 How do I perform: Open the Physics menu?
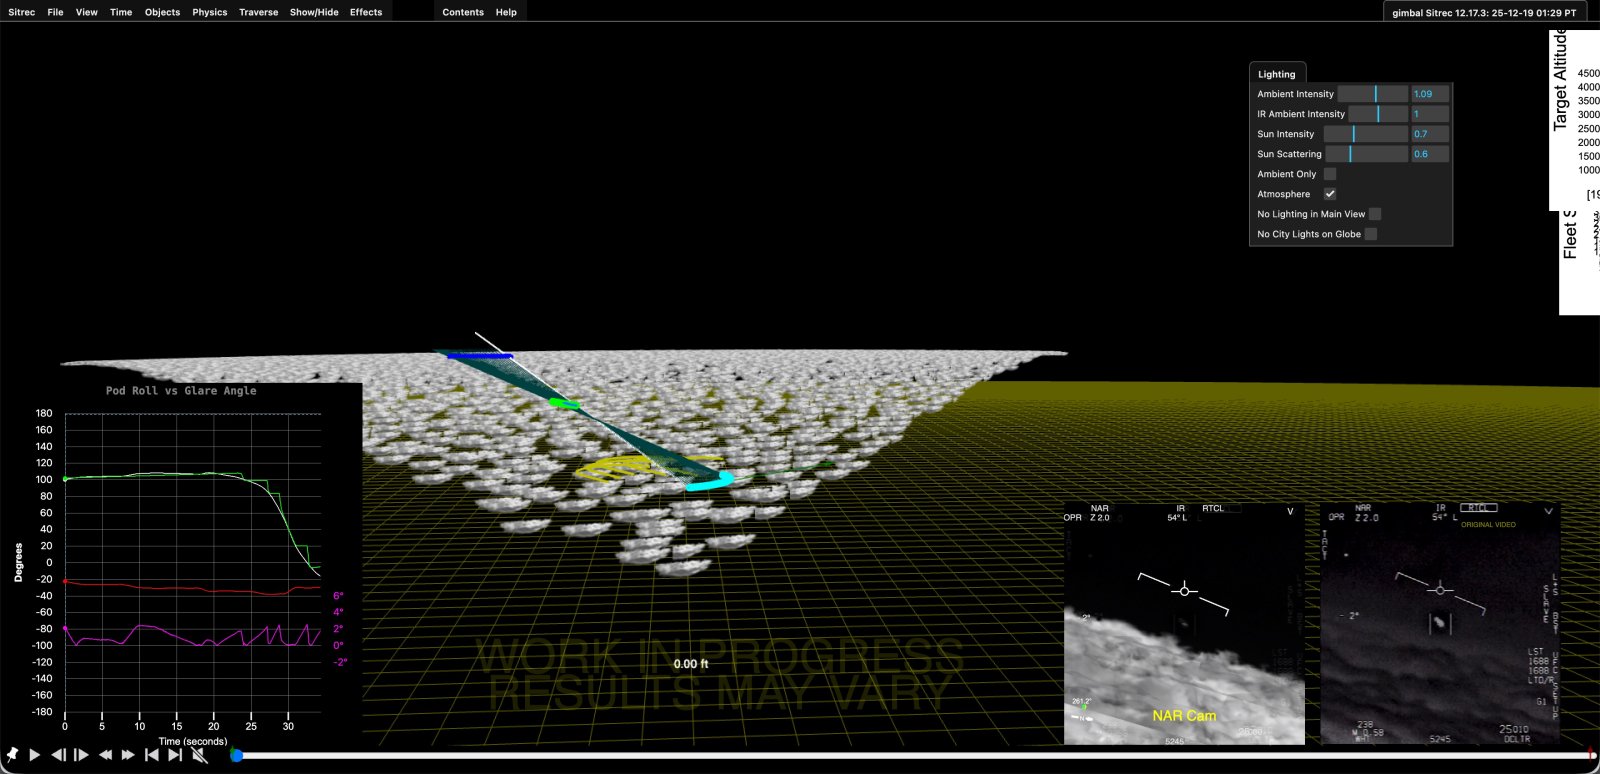[x=210, y=12]
